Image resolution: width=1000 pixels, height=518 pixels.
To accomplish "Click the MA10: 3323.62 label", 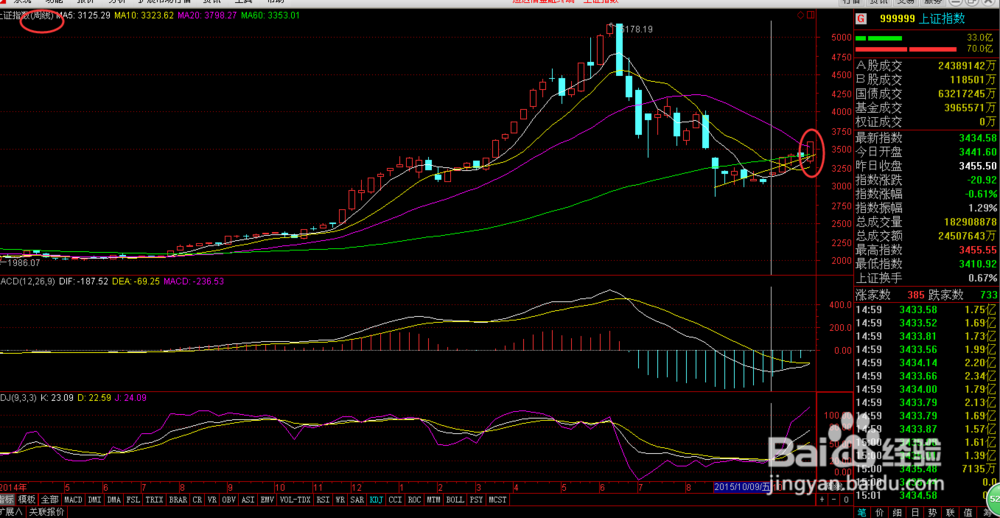I will pyautogui.click(x=144, y=15).
